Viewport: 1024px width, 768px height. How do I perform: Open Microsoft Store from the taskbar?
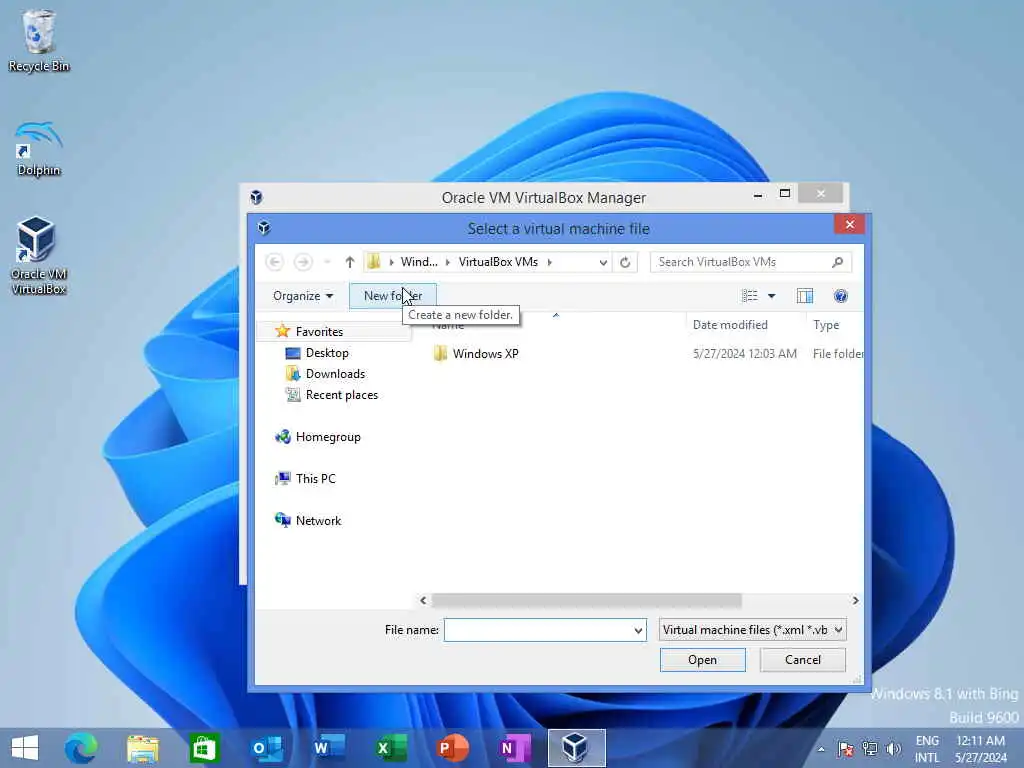click(204, 748)
